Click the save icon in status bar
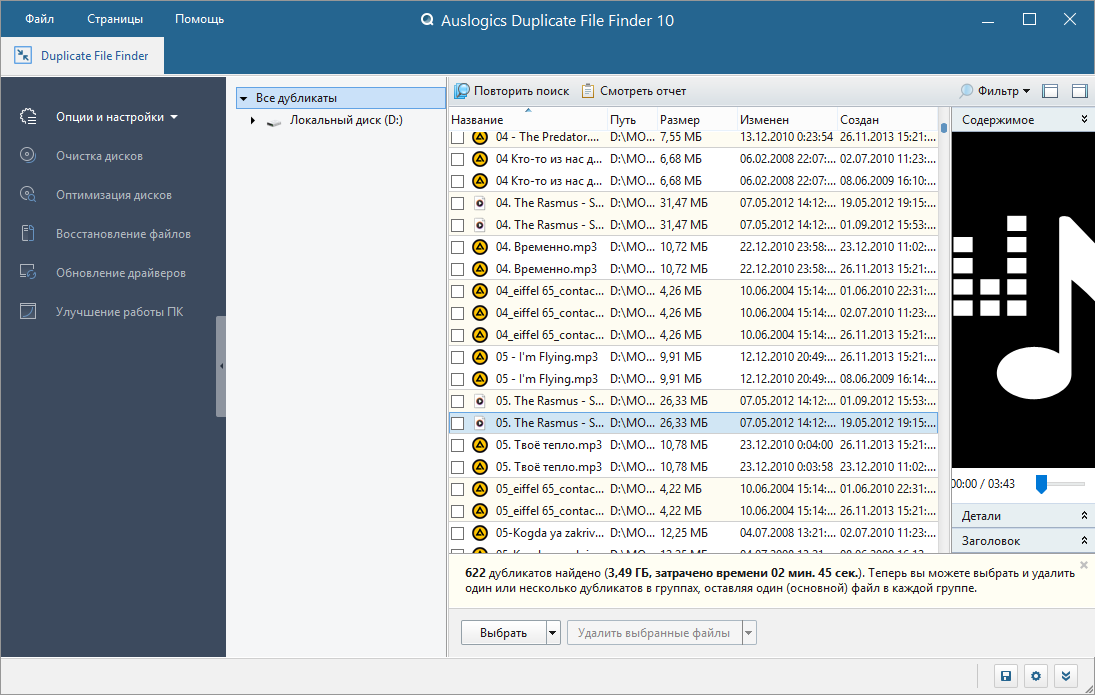The image size is (1095, 695). [1006, 675]
